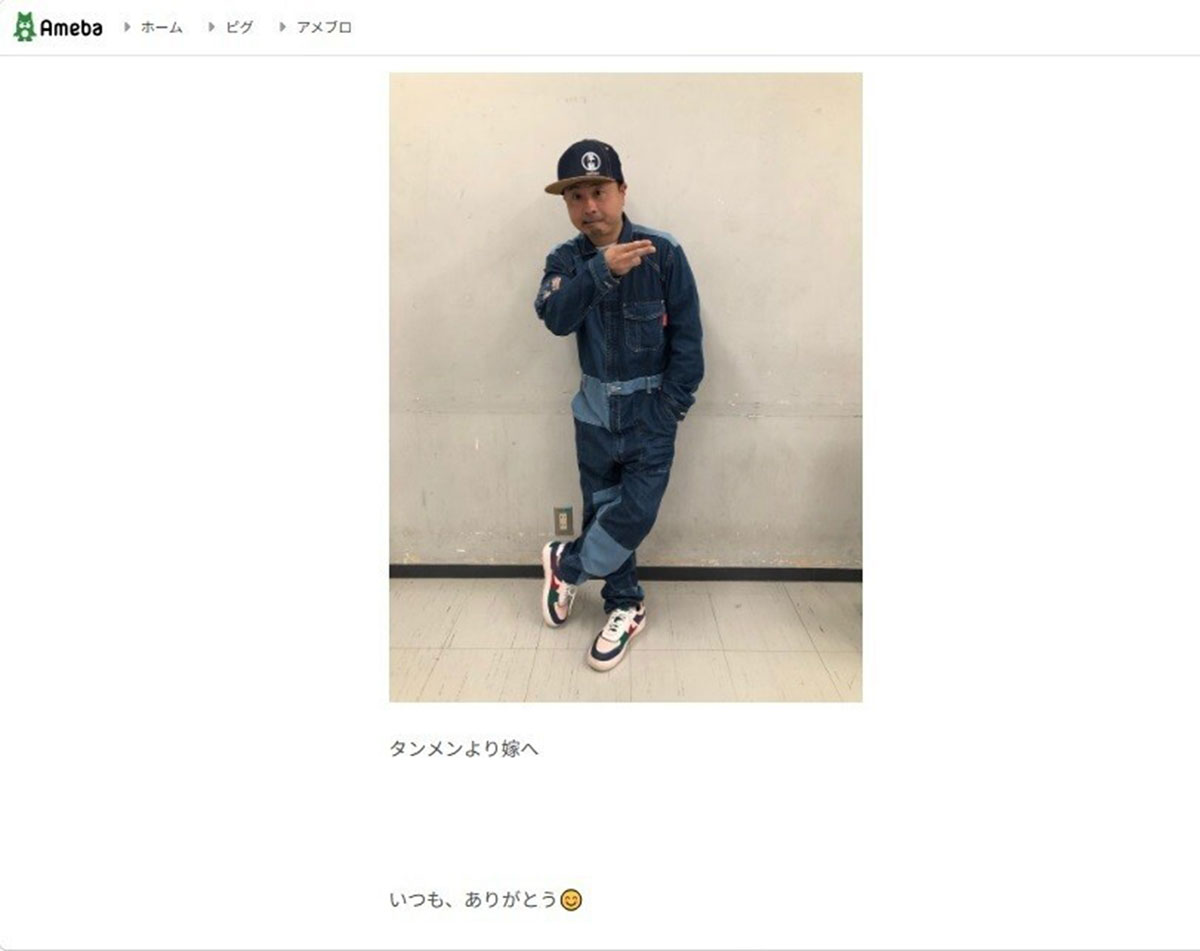Click the text タンメンより嫁へ
The width and height of the screenshot is (1200, 951).
coord(464,748)
